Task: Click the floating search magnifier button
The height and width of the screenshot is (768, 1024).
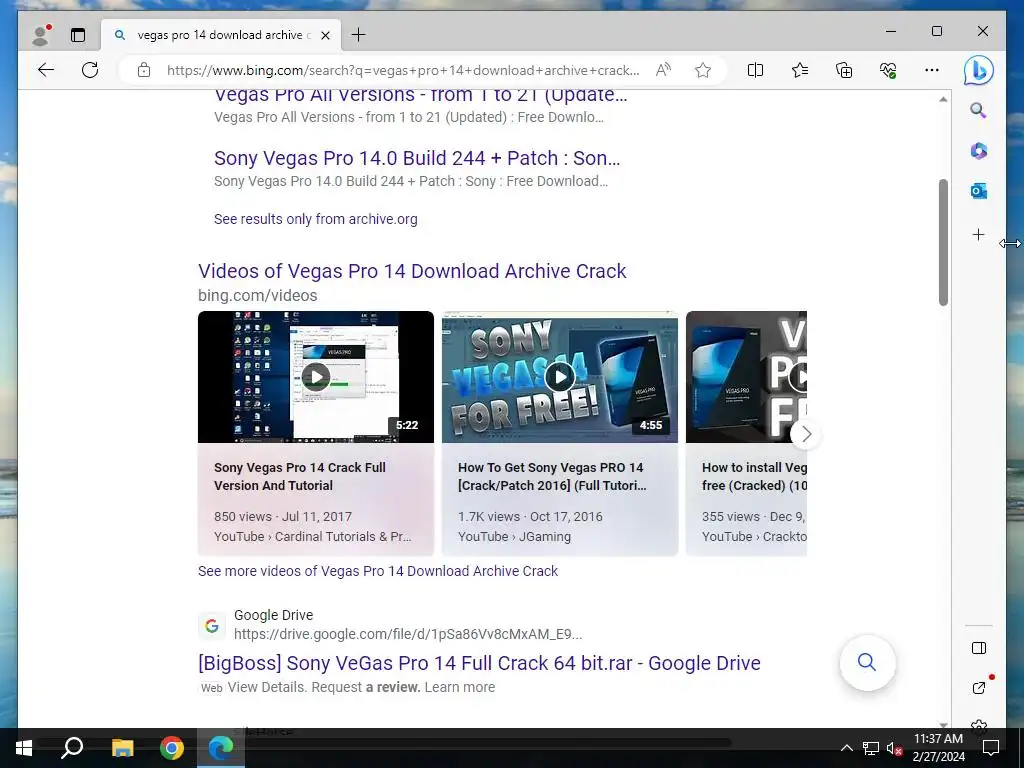Action: [x=867, y=662]
